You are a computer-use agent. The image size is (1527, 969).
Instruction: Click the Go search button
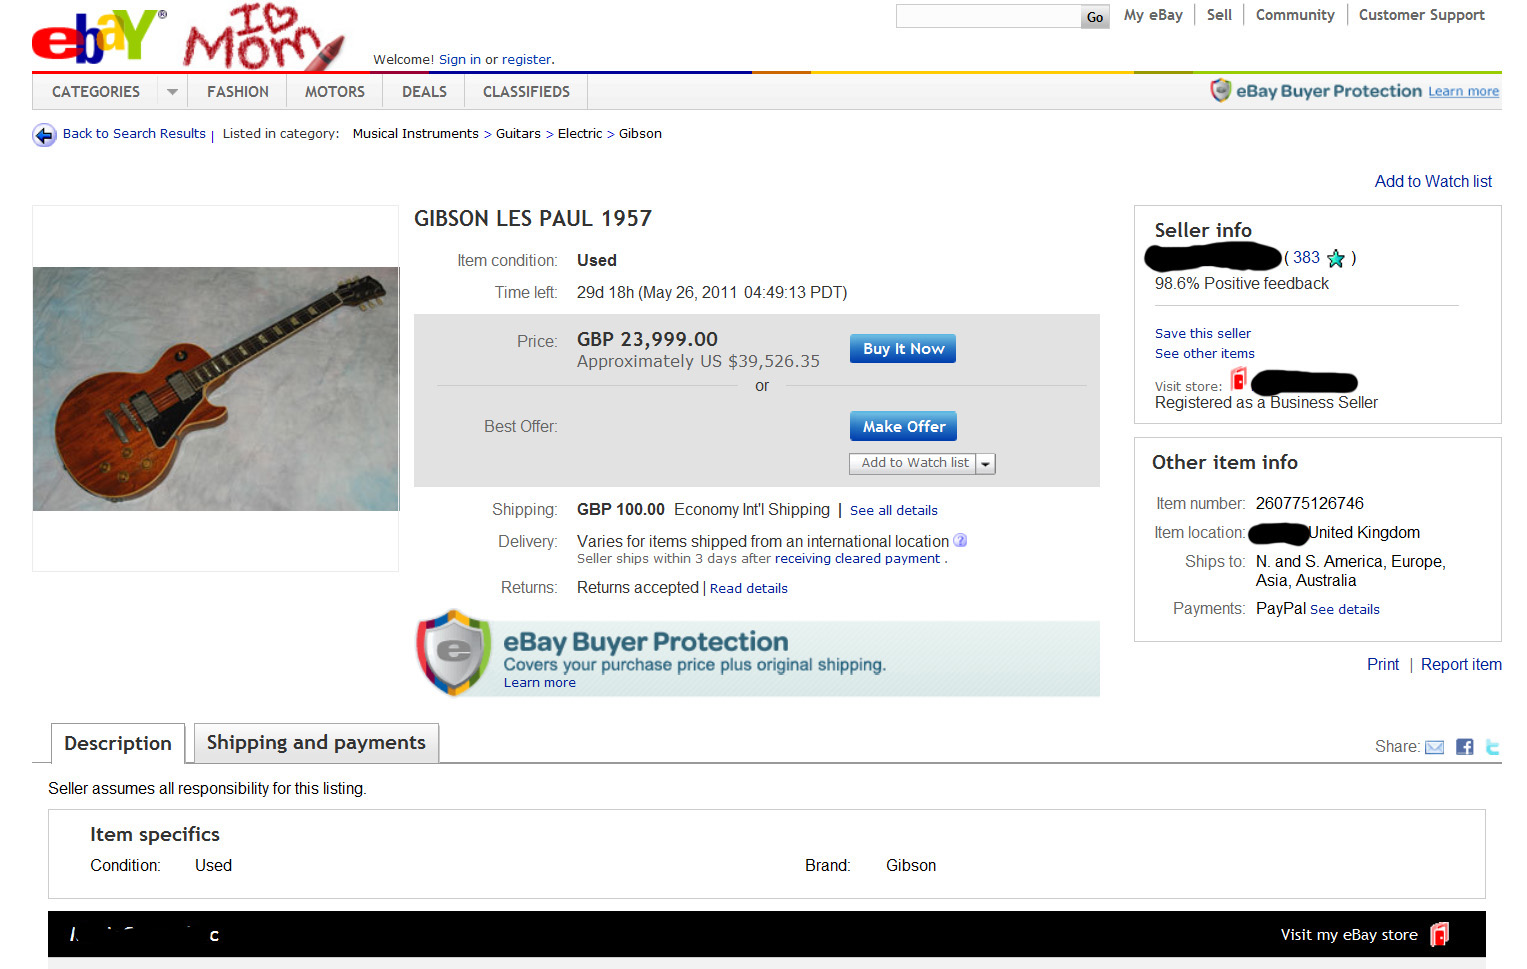tap(1095, 17)
